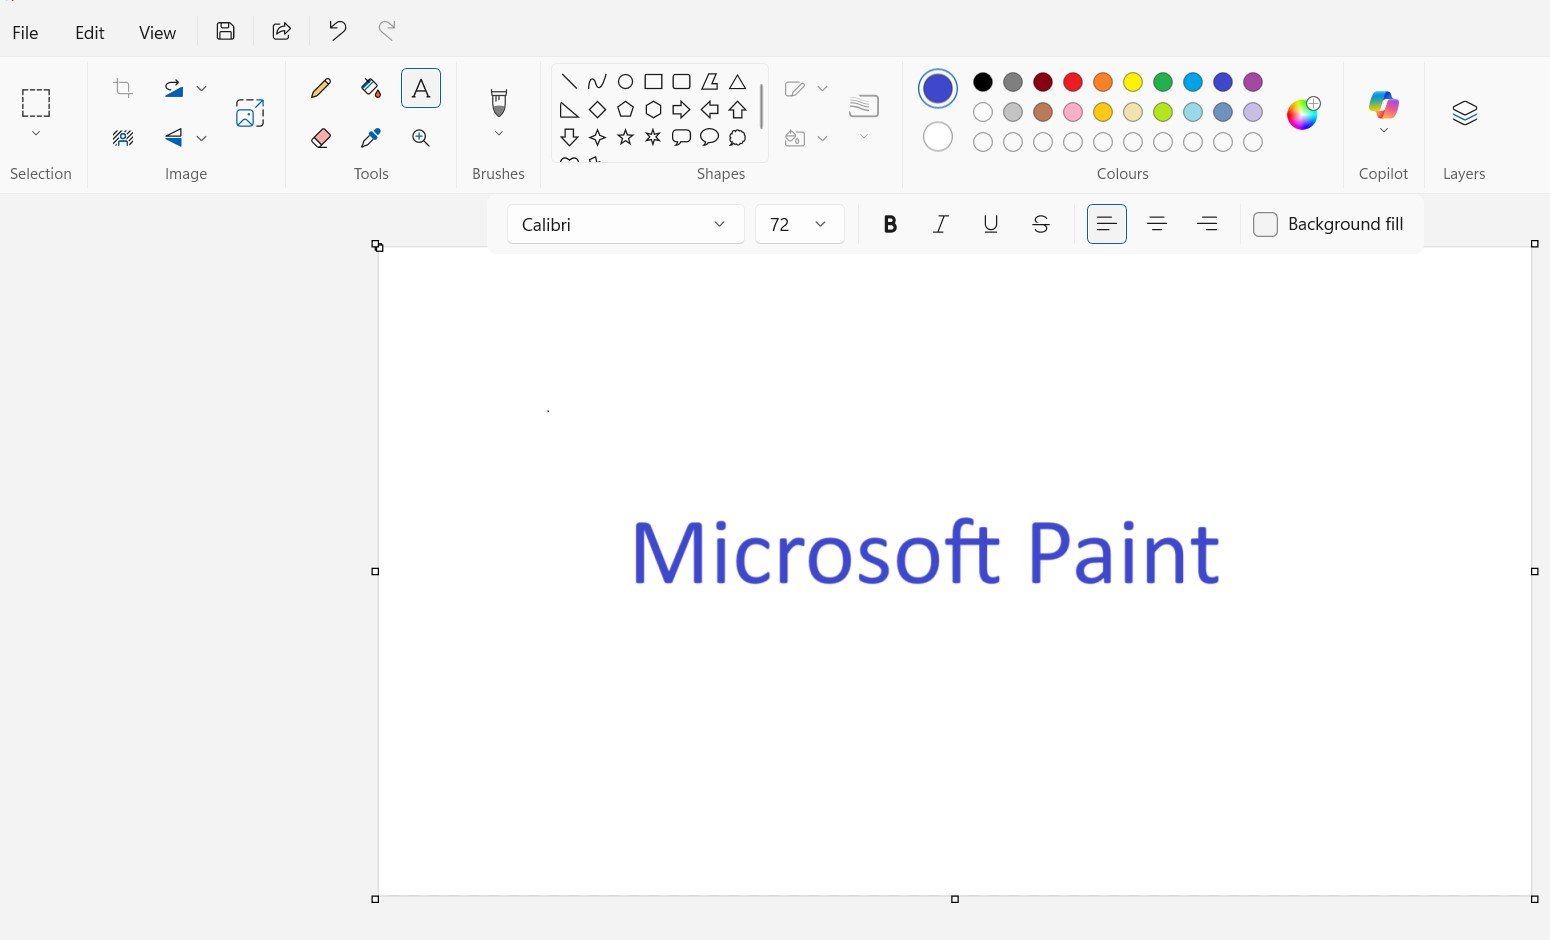Click the Flip image icon
The height and width of the screenshot is (940, 1550).
pos(174,138)
